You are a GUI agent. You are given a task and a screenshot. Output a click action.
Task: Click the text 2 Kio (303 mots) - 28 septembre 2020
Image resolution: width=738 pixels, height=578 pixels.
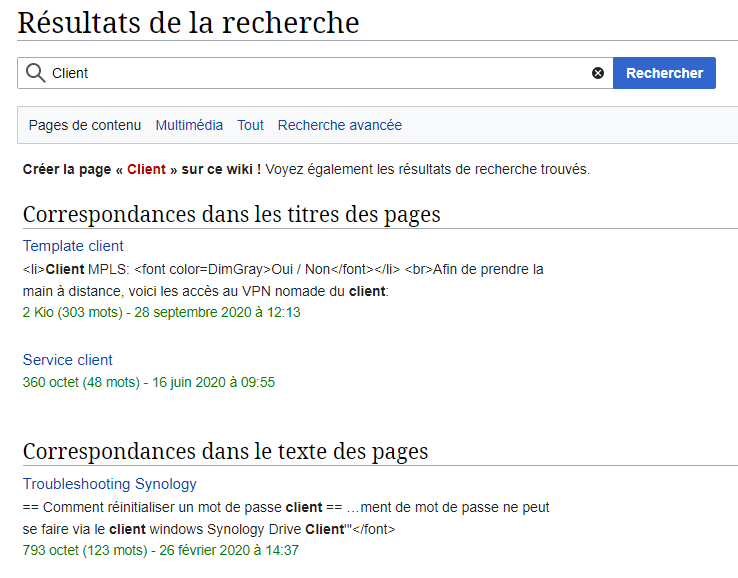[161, 313]
